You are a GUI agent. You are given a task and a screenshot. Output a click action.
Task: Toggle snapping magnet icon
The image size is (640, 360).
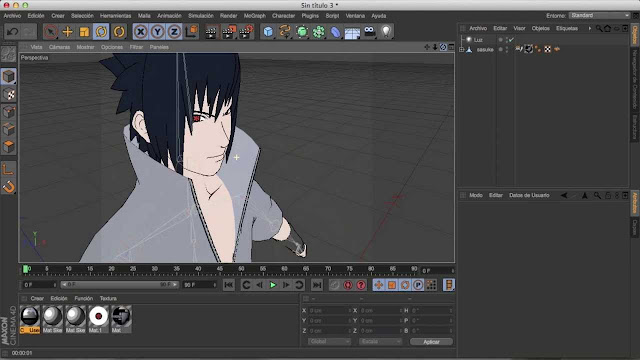9,187
